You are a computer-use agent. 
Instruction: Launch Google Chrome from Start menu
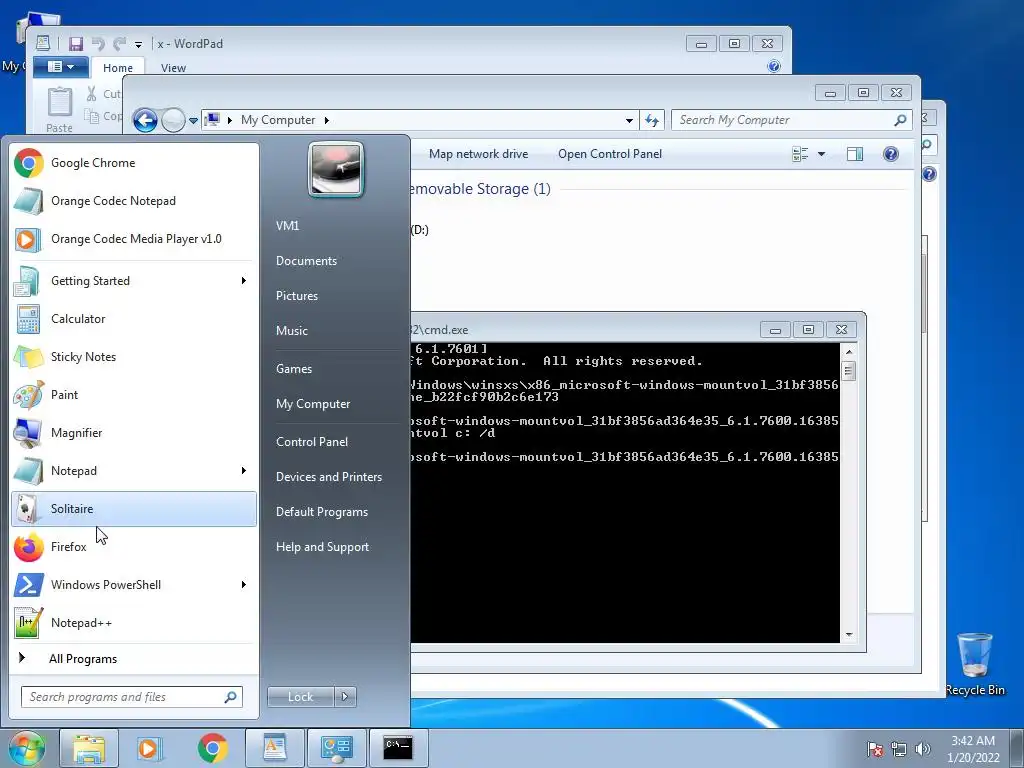pyautogui.click(x=134, y=163)
